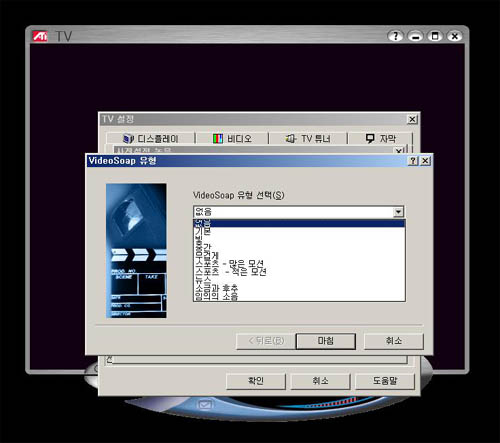Image resolution: width=500 pixels, height=443 pixels.
Task: Click the question mark in VideoSoap dialog
Action: click(413, 161)
